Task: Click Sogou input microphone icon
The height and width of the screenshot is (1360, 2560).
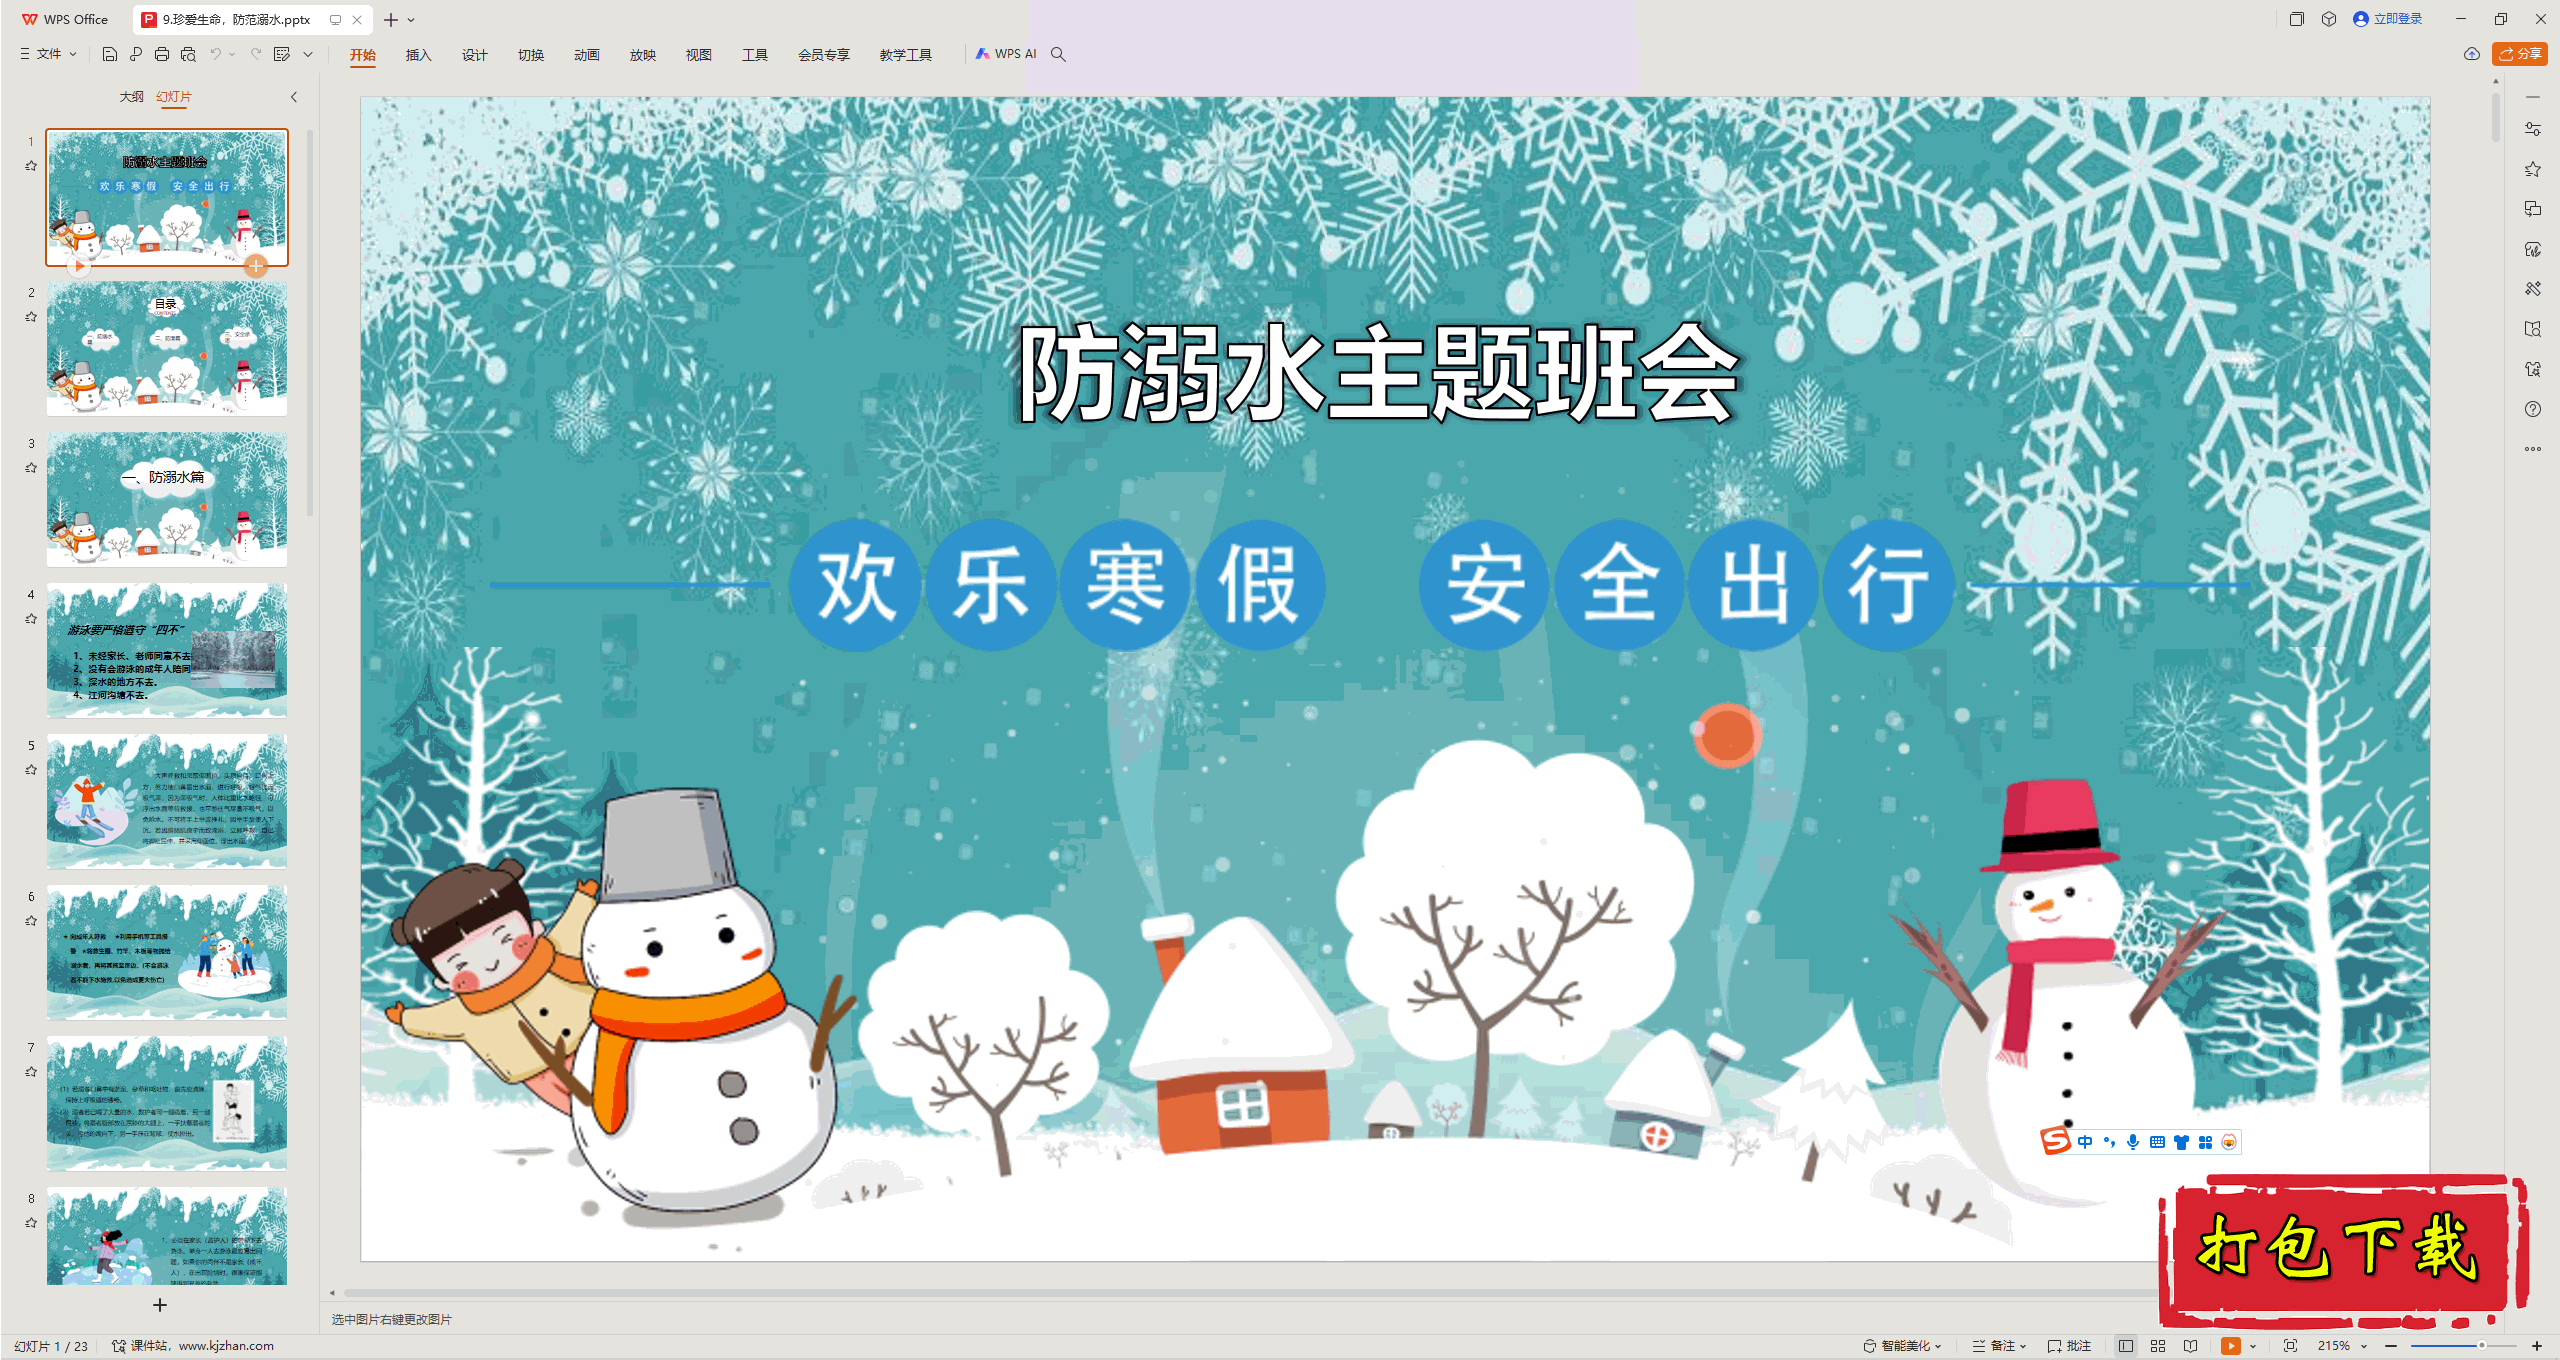Action: click(x=2133, y=1142)
